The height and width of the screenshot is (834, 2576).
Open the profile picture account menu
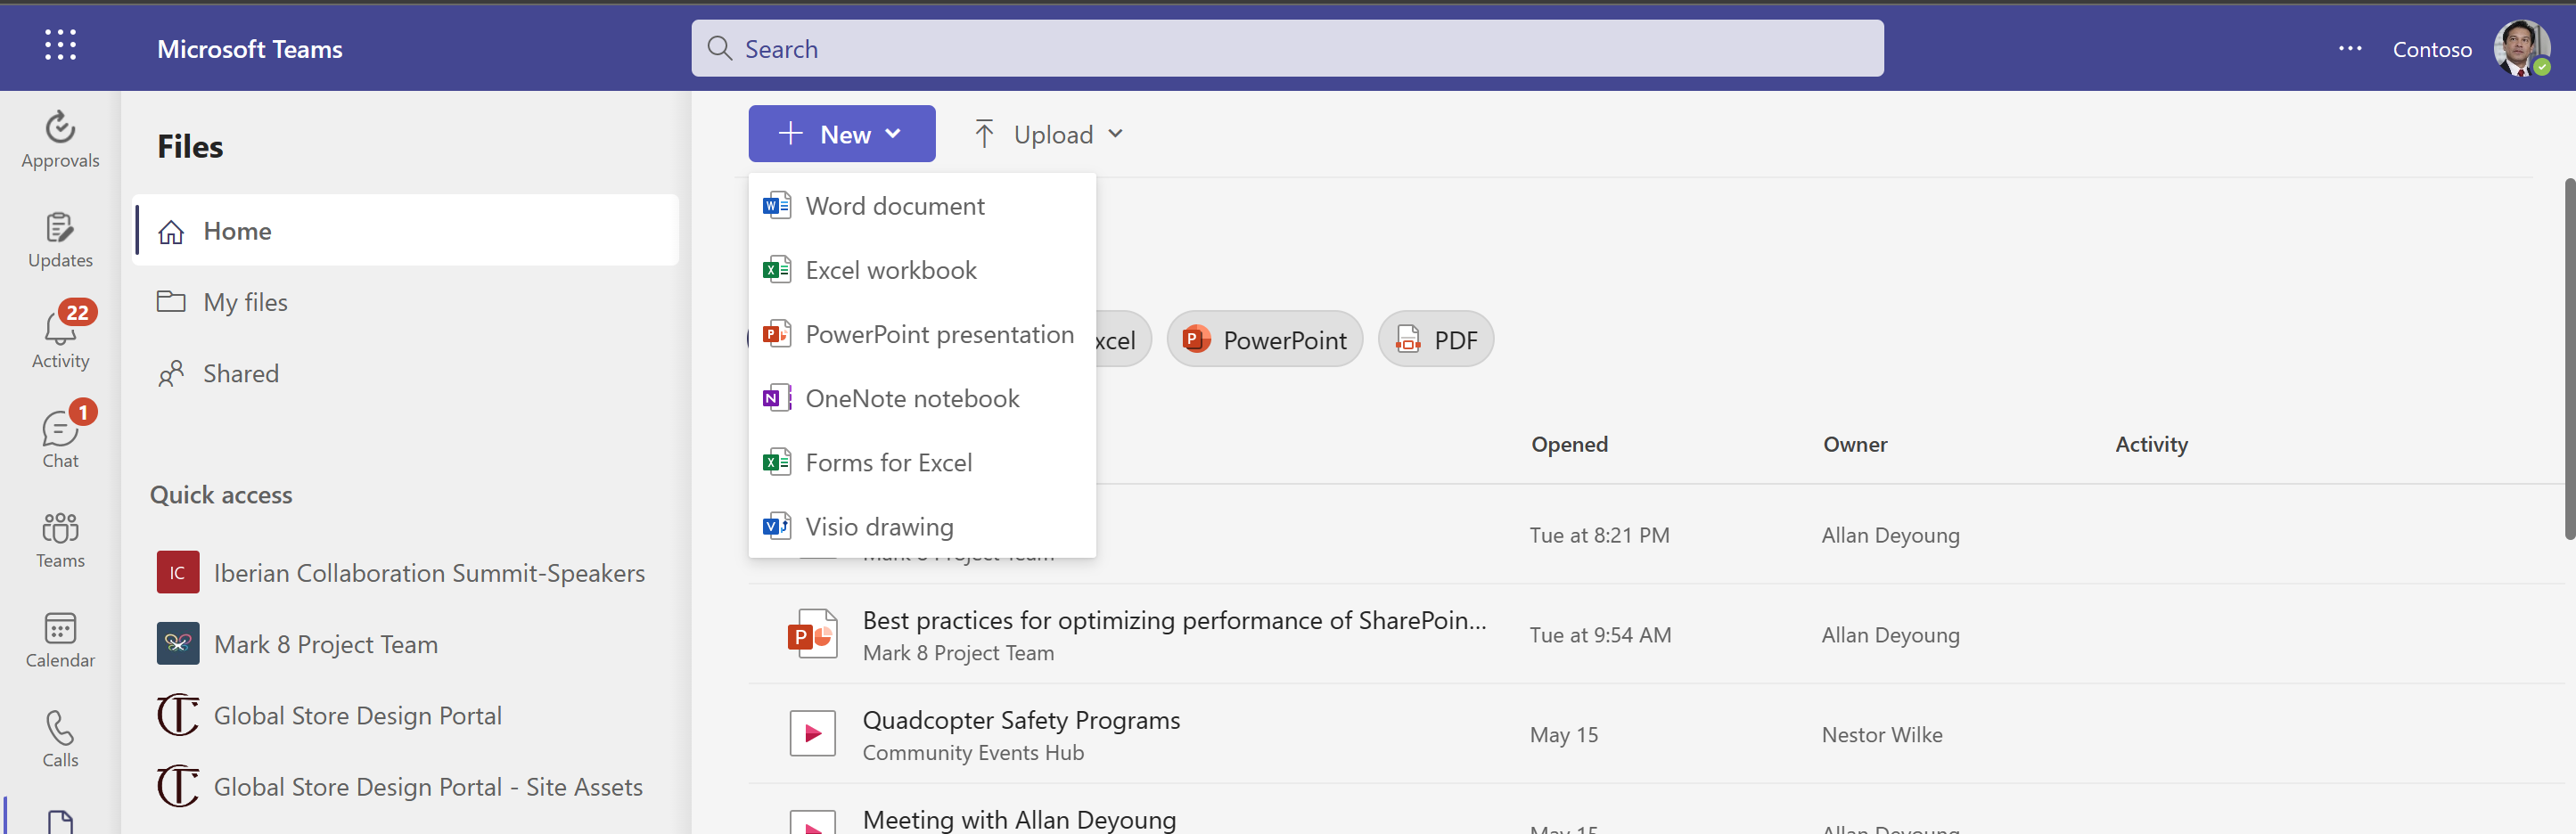tap(2520, 48)
